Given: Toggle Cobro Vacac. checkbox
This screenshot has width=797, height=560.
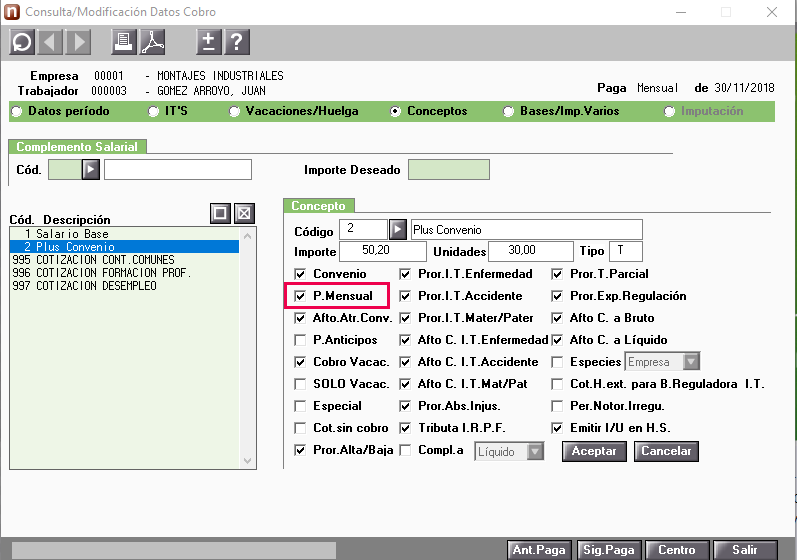Looking at the screenshot, I should pyautogui.click(x=300, y=362).
